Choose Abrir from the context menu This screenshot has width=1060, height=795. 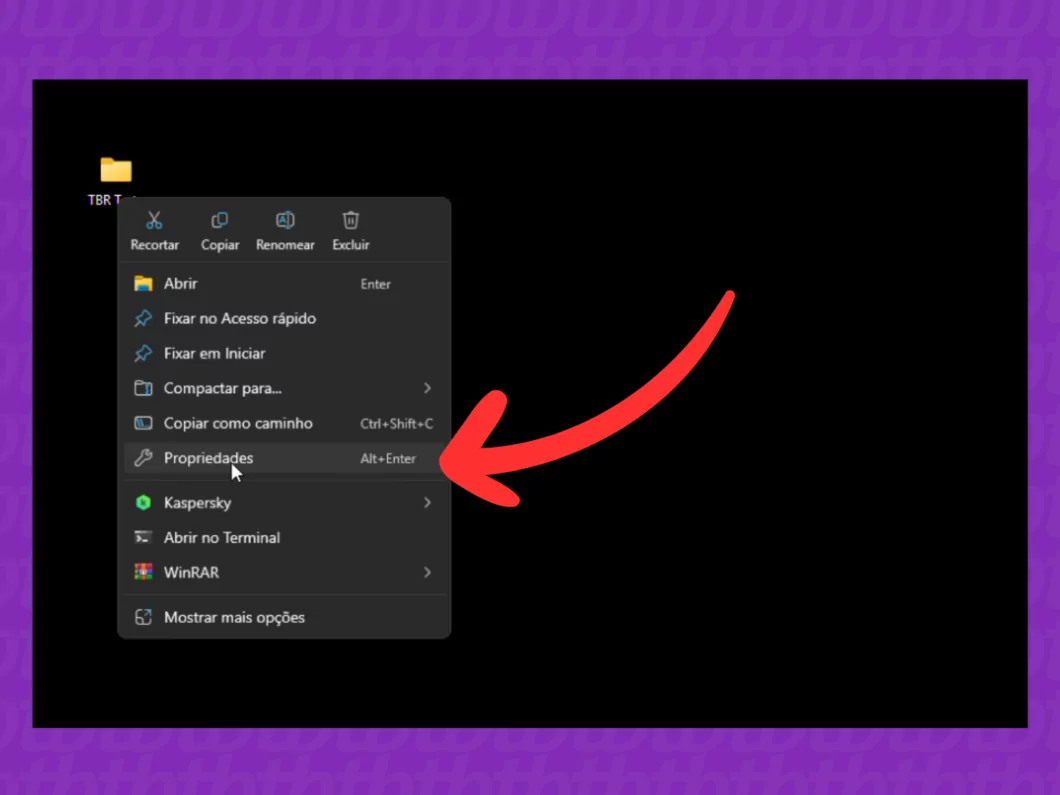(285, 284)
